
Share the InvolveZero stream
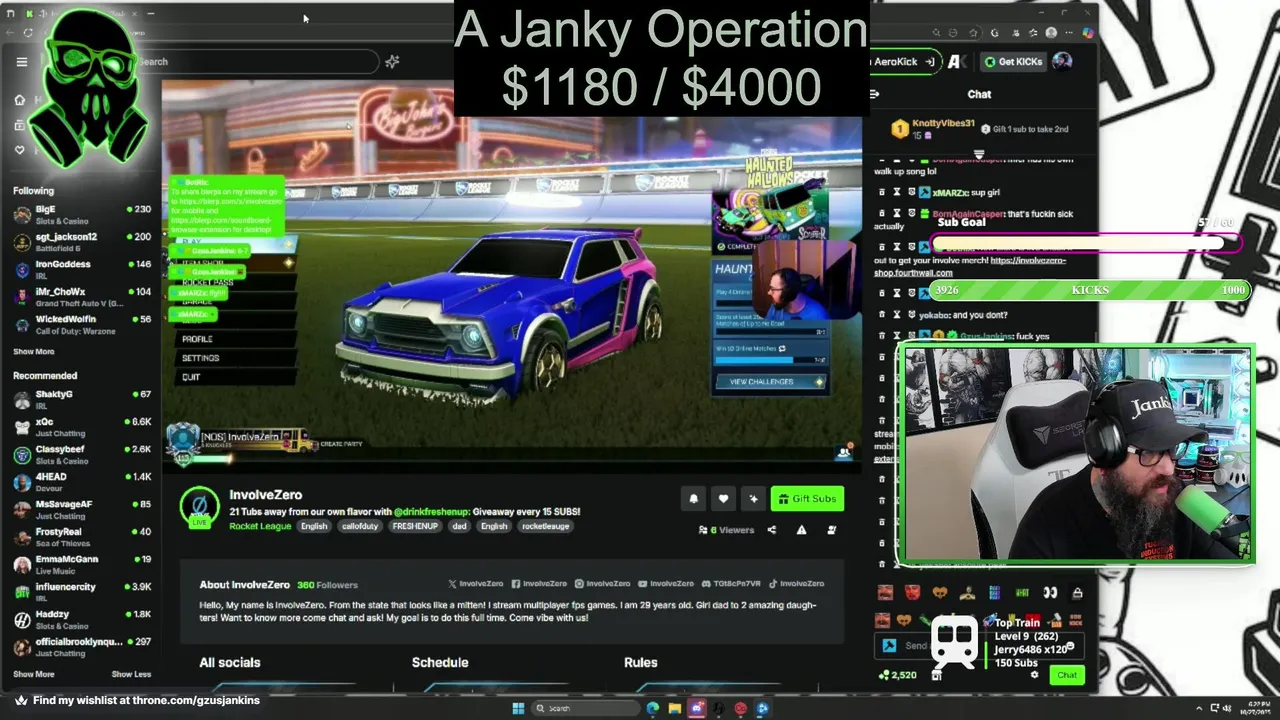click(771, 530)
